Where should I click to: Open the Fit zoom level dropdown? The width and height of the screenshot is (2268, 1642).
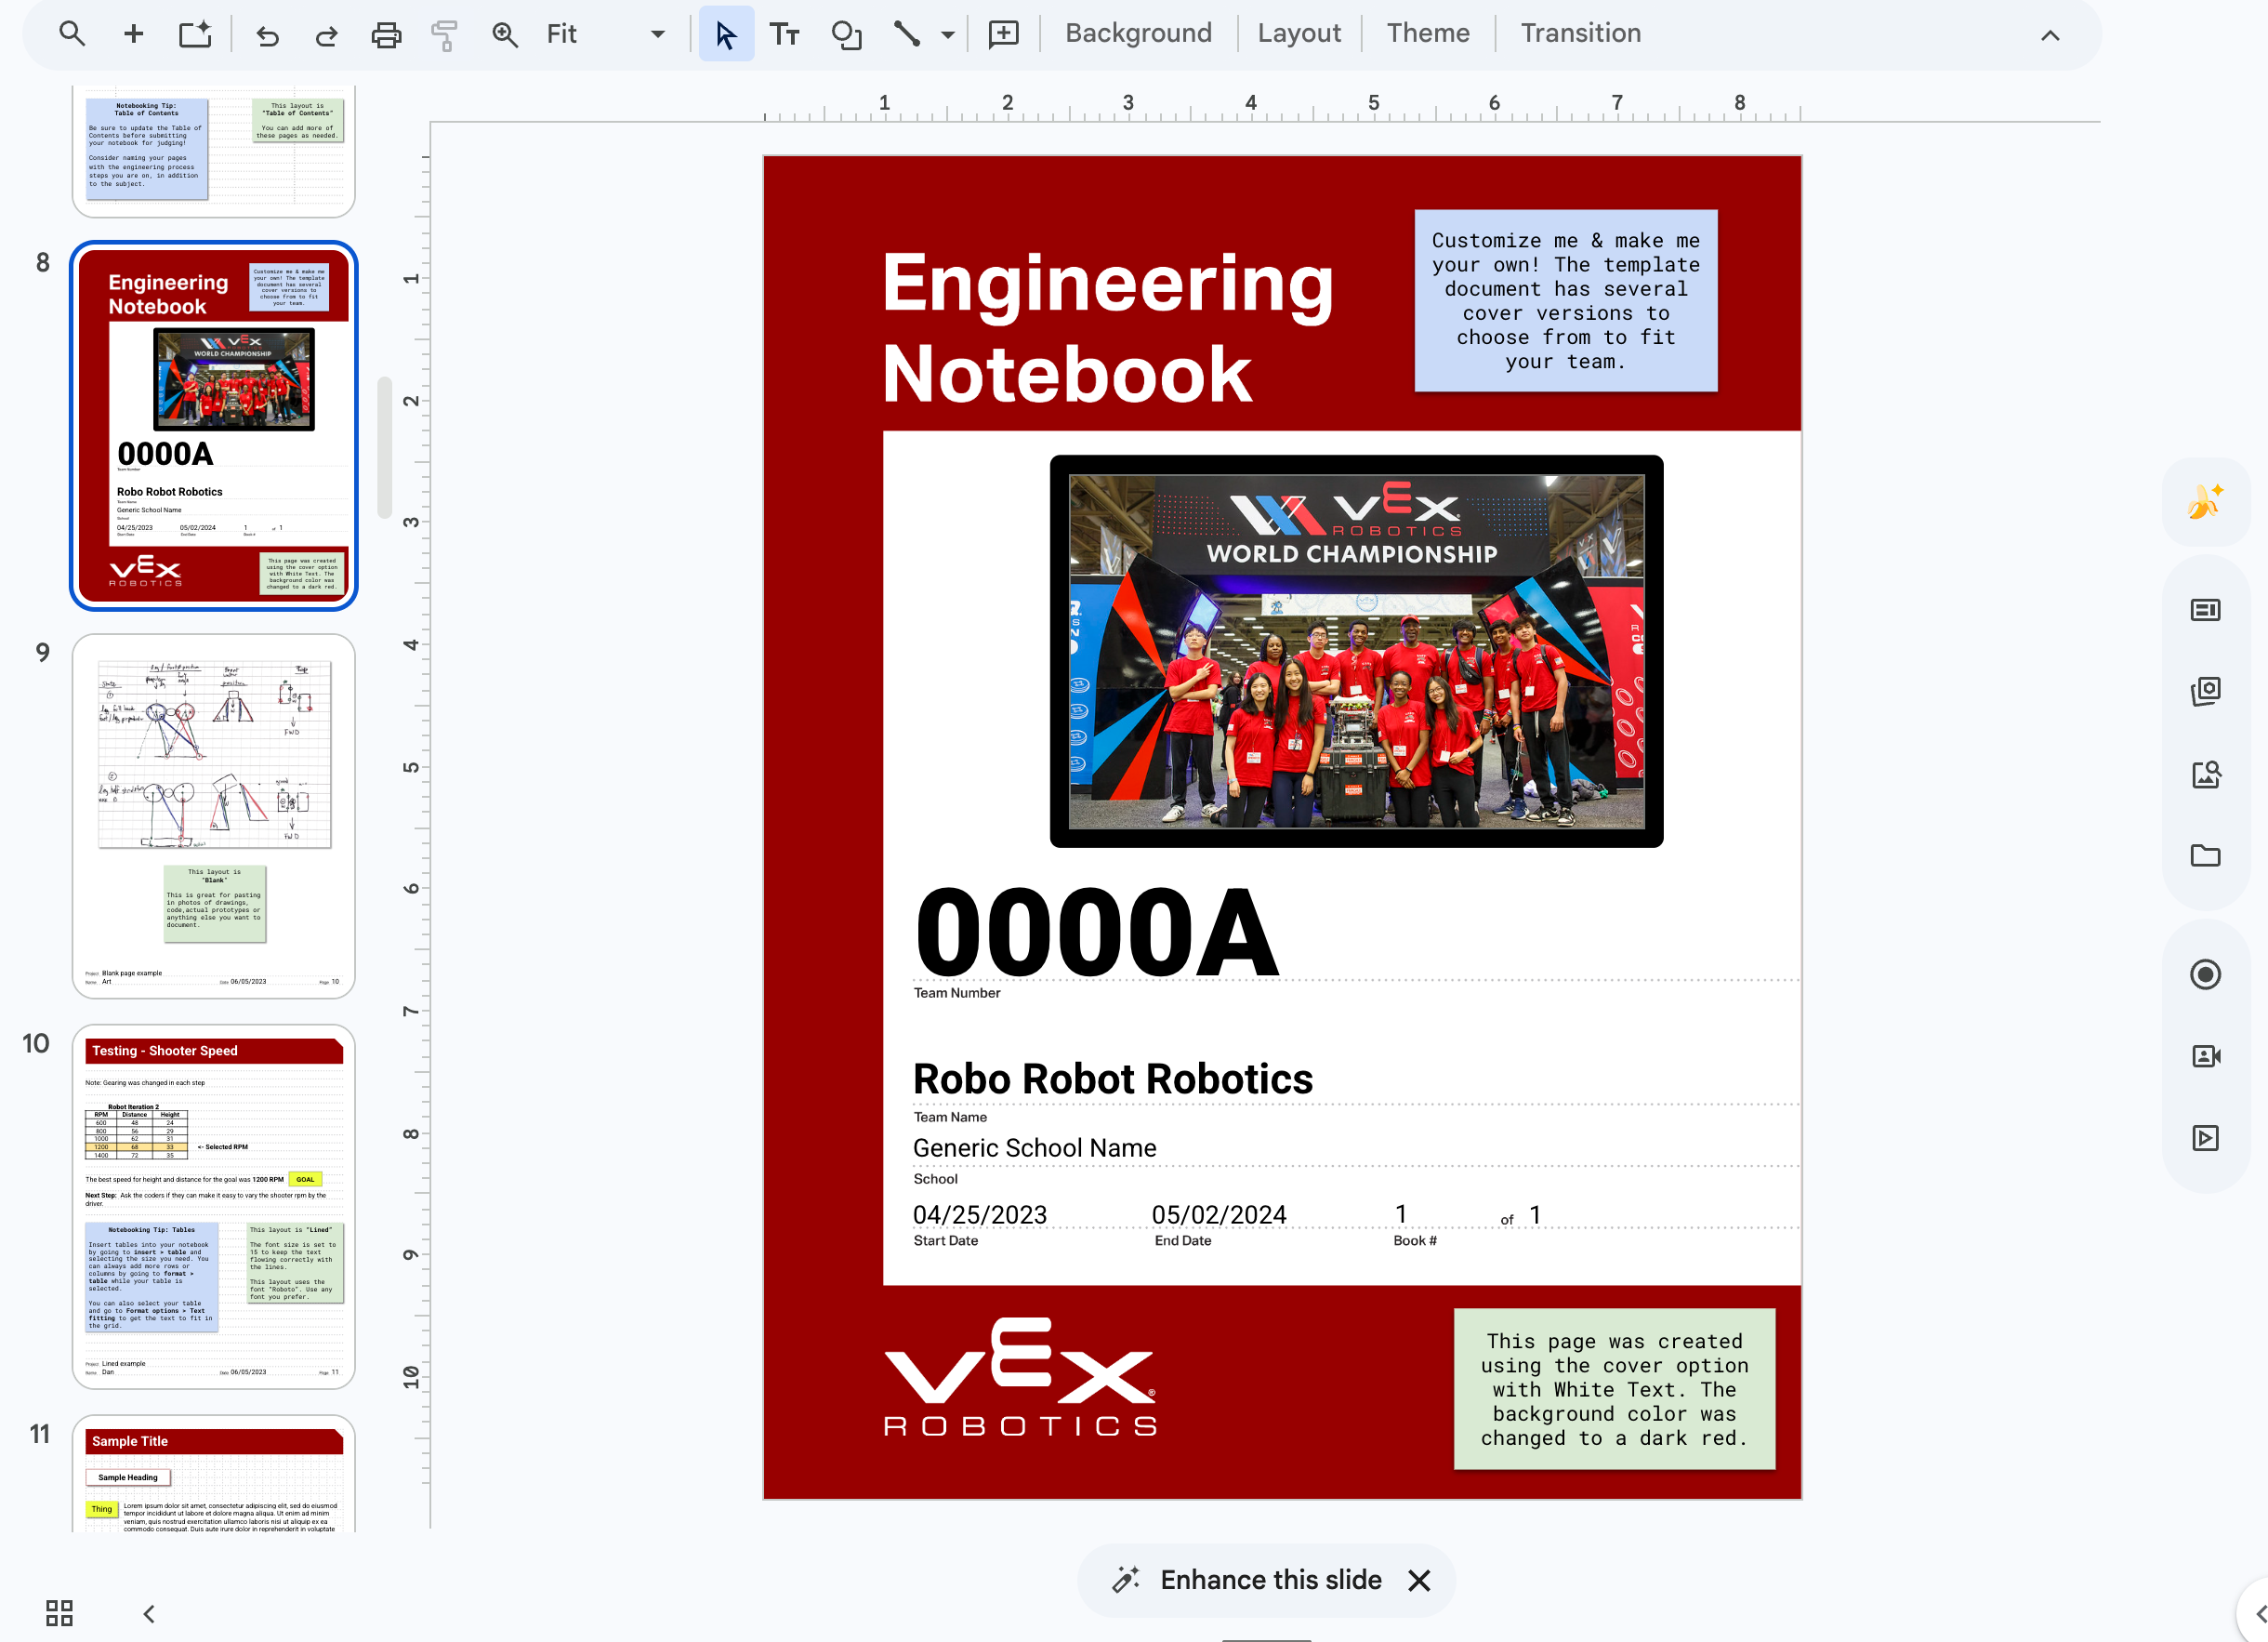pos(606,34)
